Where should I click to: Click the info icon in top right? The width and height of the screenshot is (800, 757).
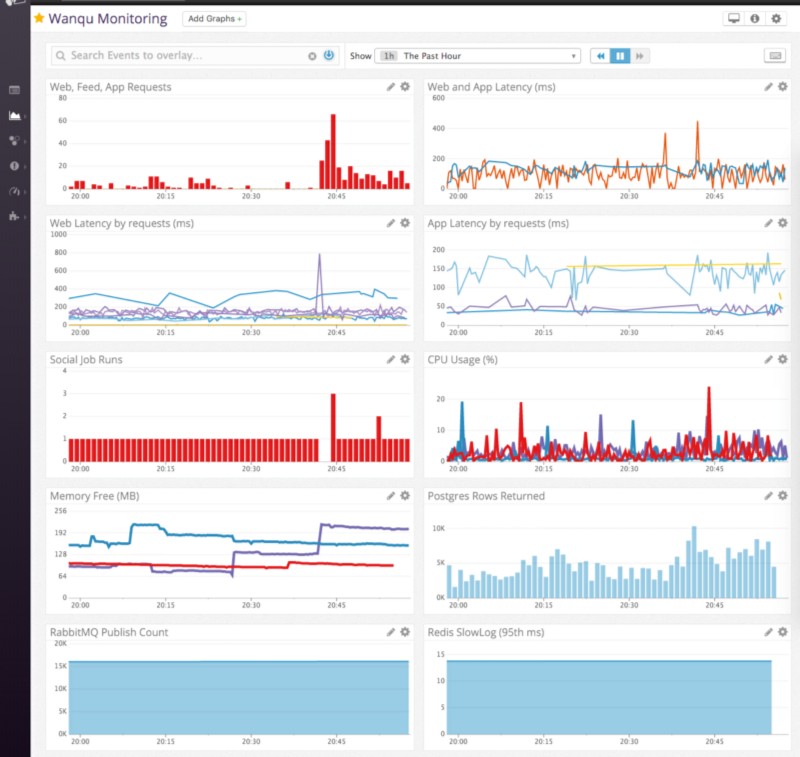pyautogui.click(x=755, y=18)
